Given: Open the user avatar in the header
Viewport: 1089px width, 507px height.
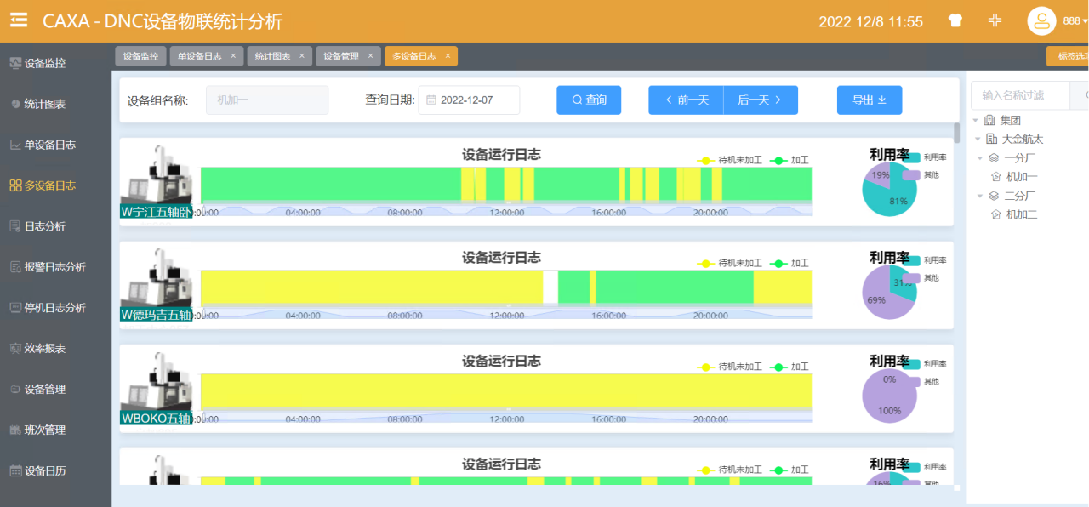Looking at the screenshot, I should coord(1041,21).
